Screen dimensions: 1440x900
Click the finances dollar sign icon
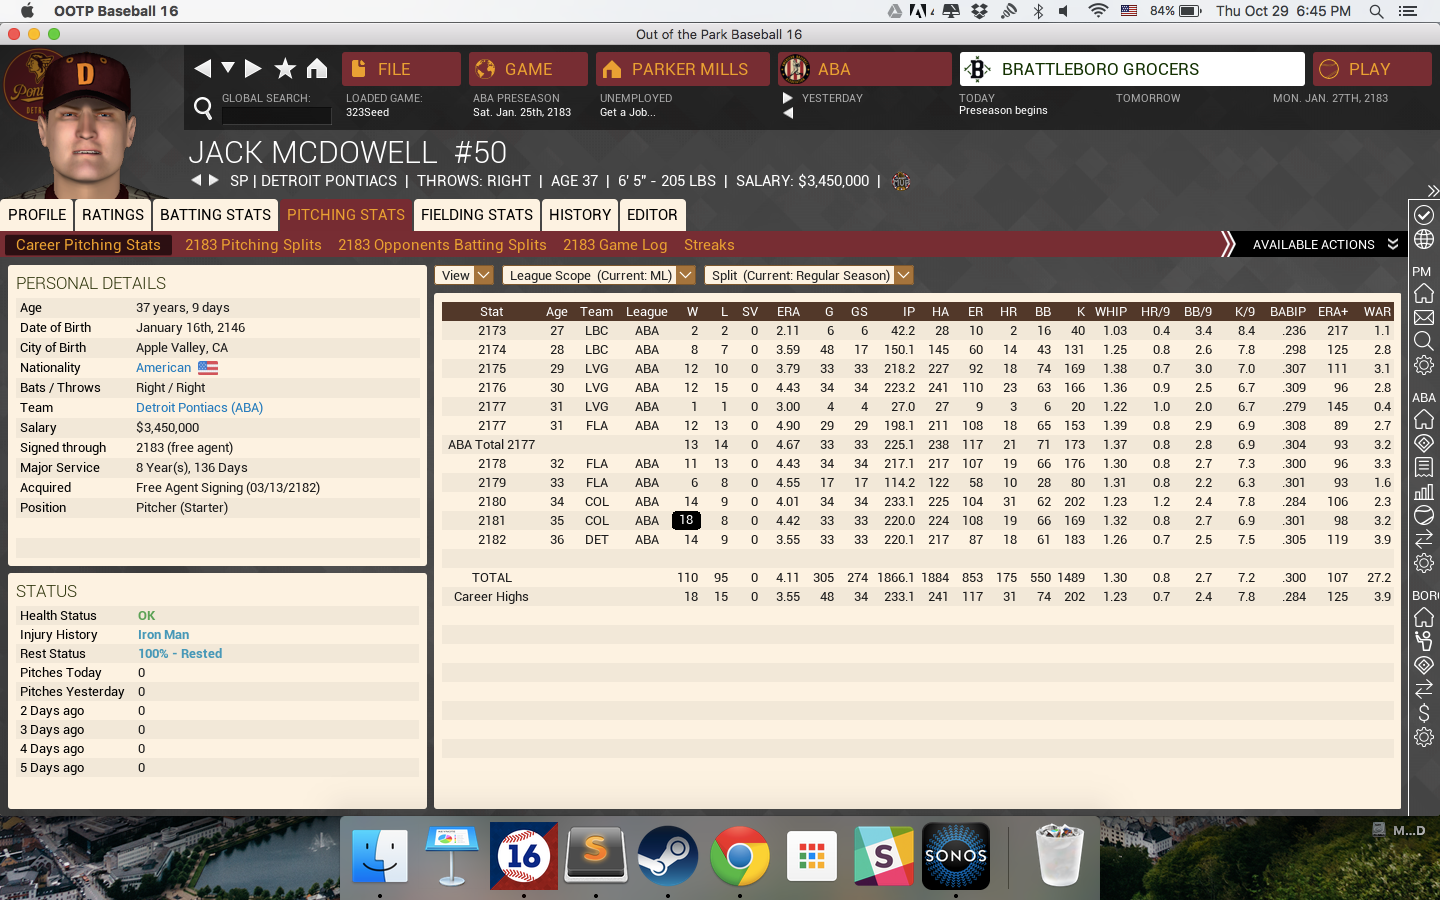coord(1424,713)
